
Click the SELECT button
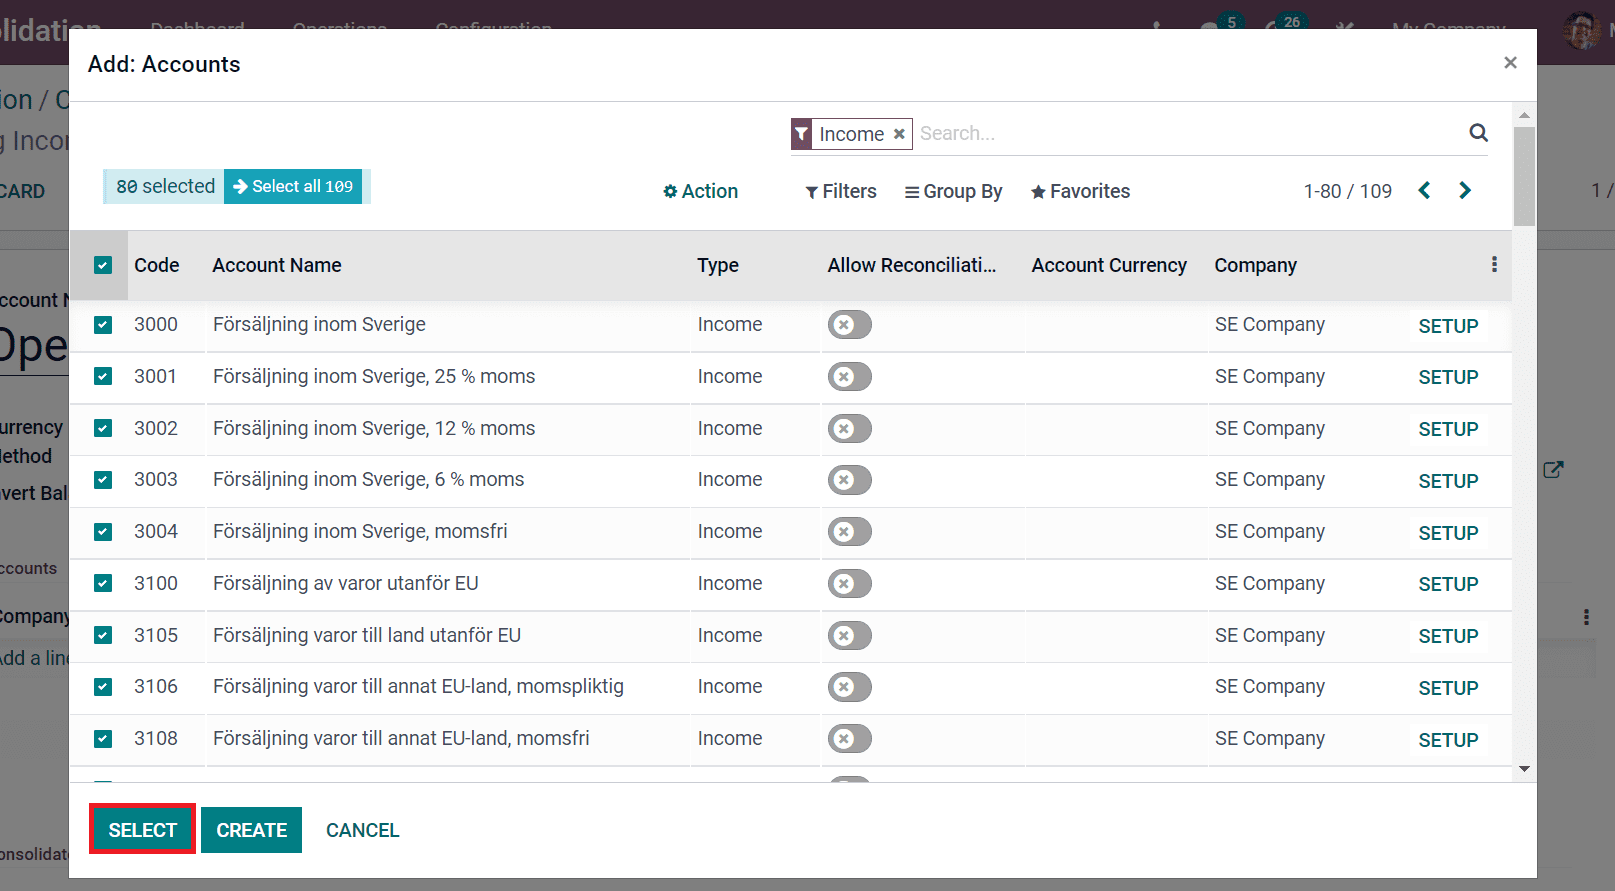[142, 830]
